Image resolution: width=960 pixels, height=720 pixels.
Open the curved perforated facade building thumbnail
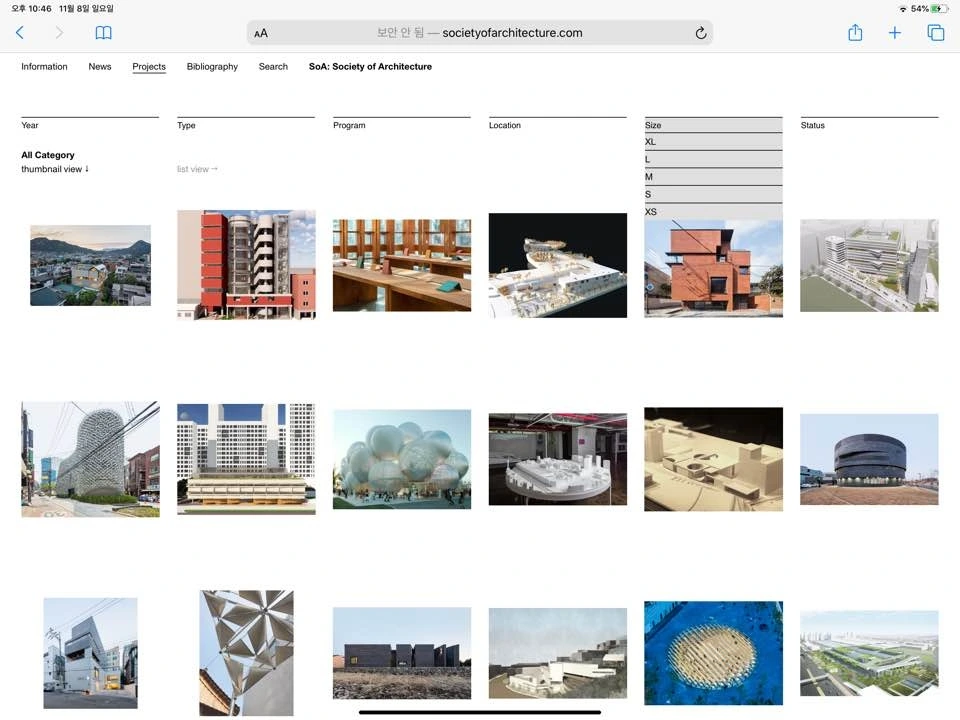90,459
